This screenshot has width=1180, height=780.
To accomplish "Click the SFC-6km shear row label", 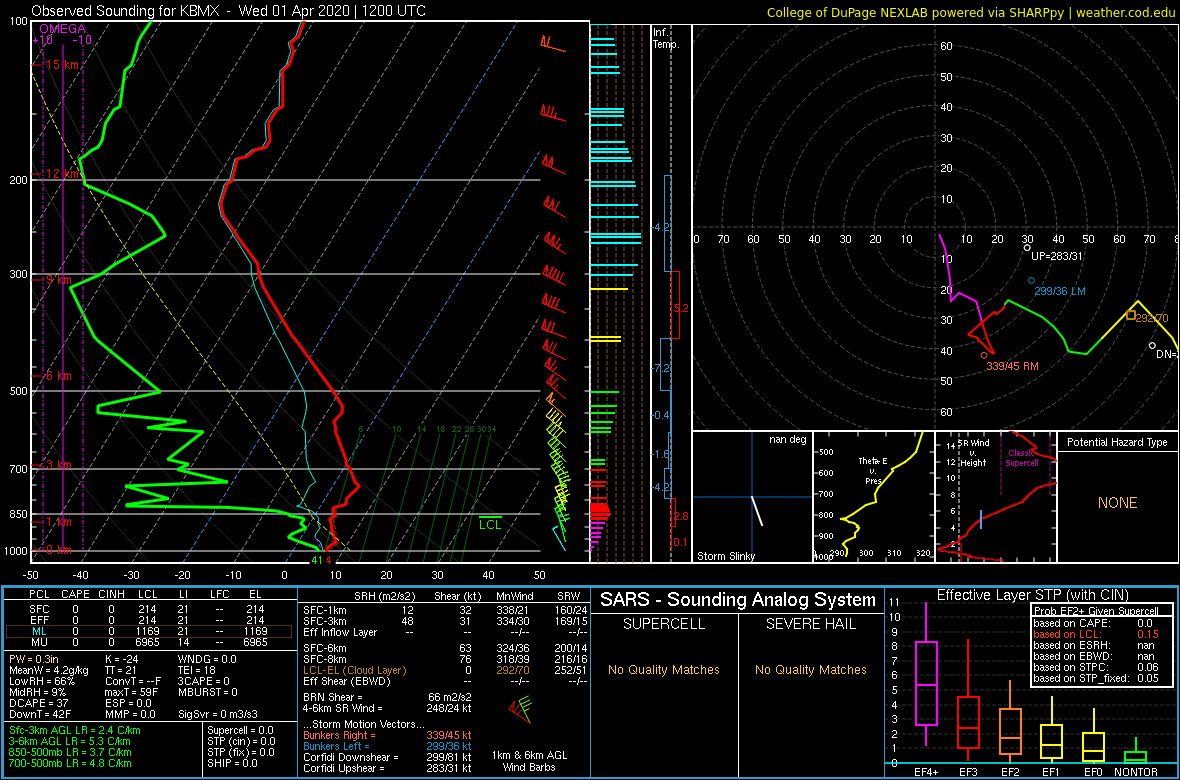I will [x=324, y=647].
